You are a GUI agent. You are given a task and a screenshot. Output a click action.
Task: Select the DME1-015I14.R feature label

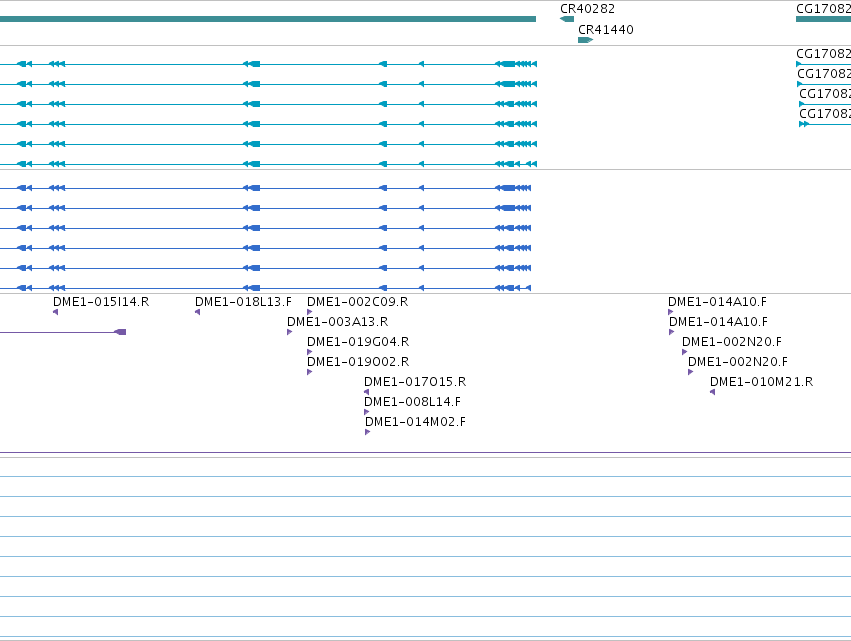(x=101, y=302)
